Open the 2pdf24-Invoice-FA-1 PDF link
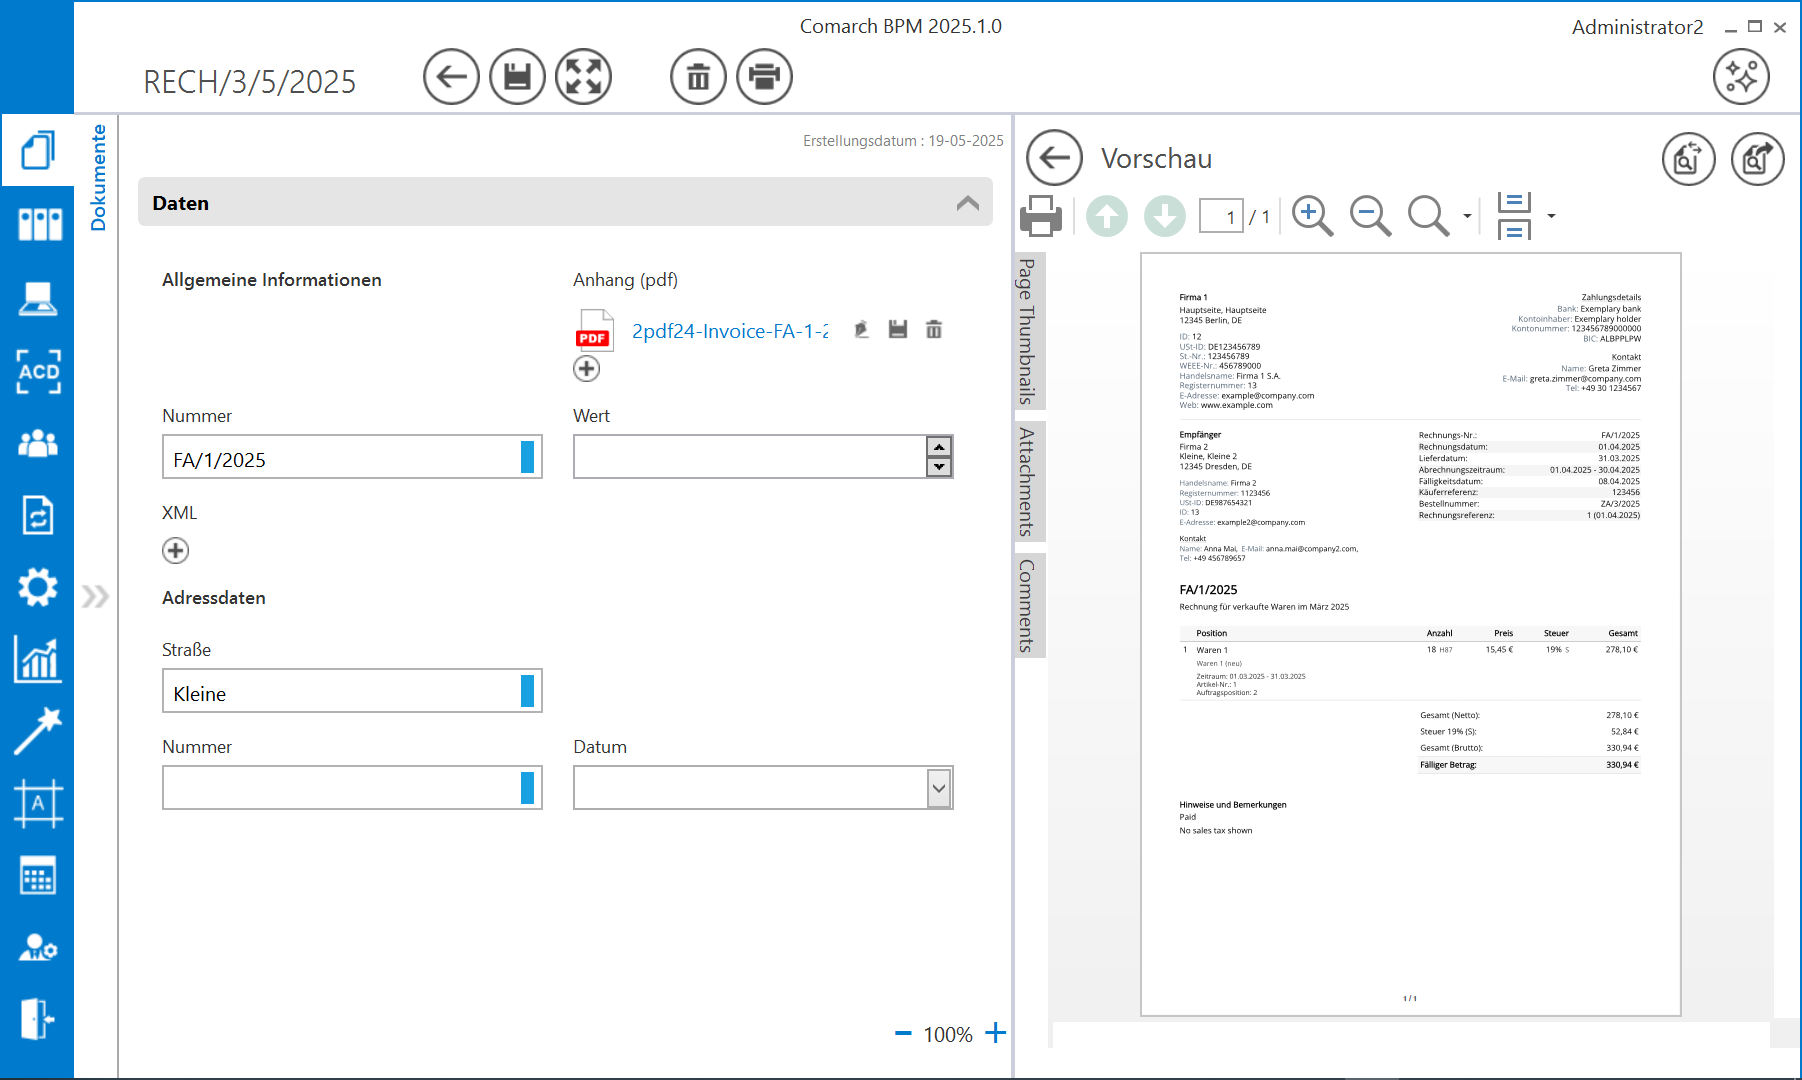Screen dimensions: 1802x1080 729,331
